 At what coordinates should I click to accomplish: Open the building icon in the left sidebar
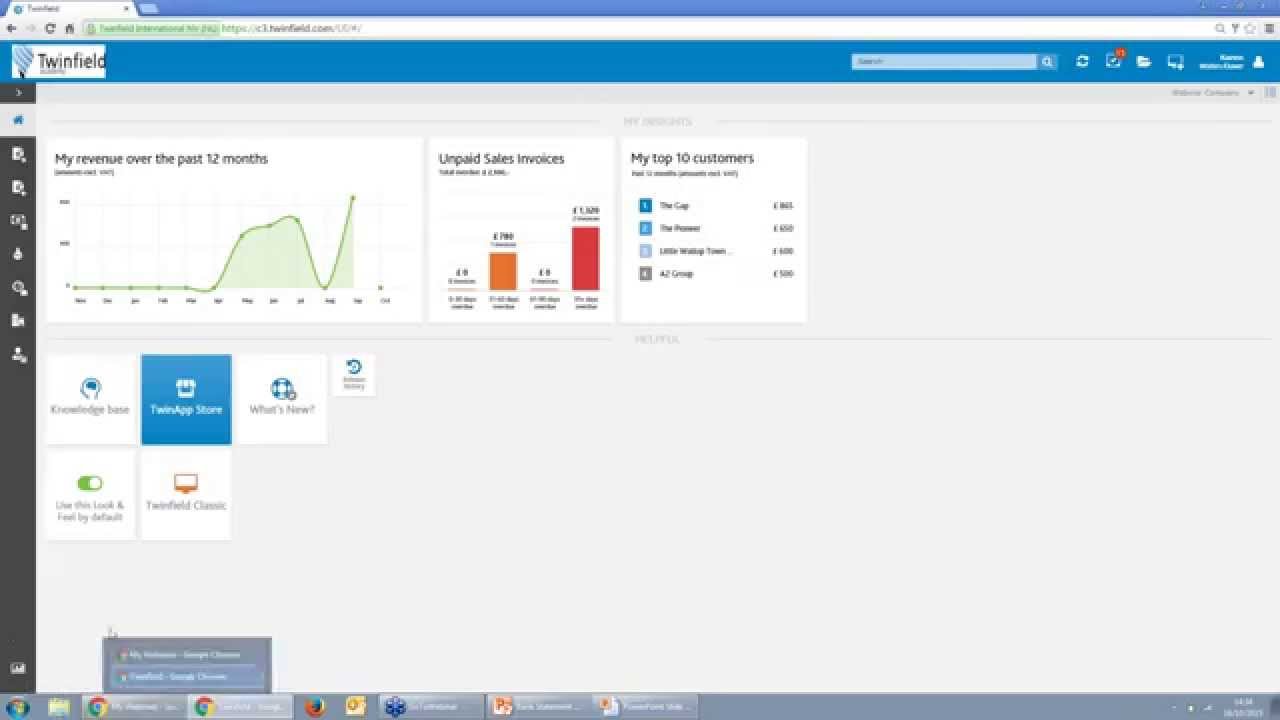click(18, 321)
